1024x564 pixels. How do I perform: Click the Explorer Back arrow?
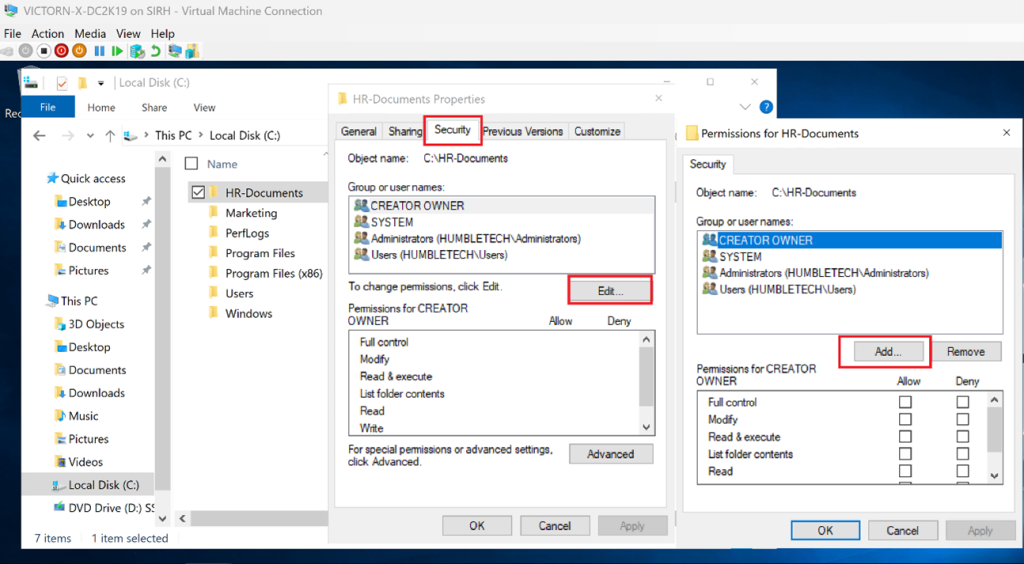pyautogui.click(x=39, y=135)
